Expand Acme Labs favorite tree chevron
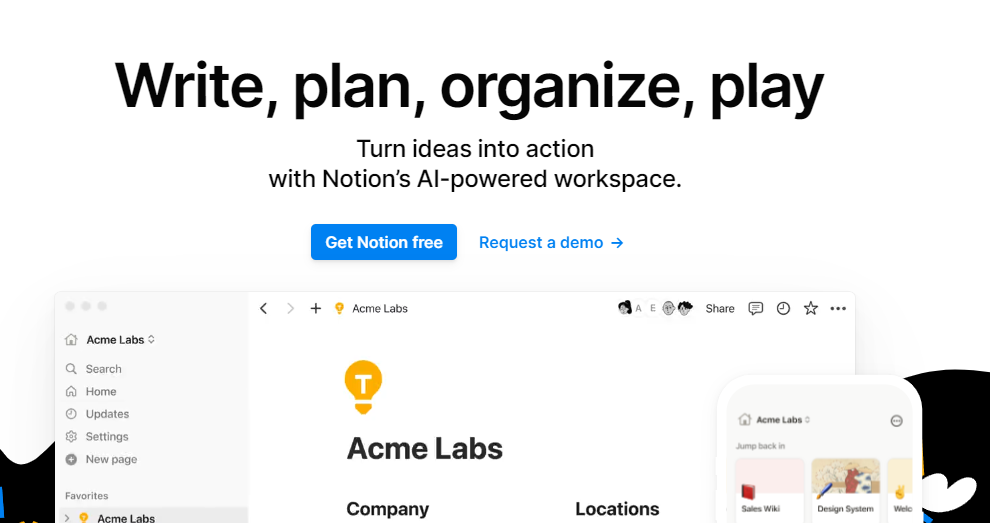990x523 pixels. pyautogui.click(x=67, y=518)
